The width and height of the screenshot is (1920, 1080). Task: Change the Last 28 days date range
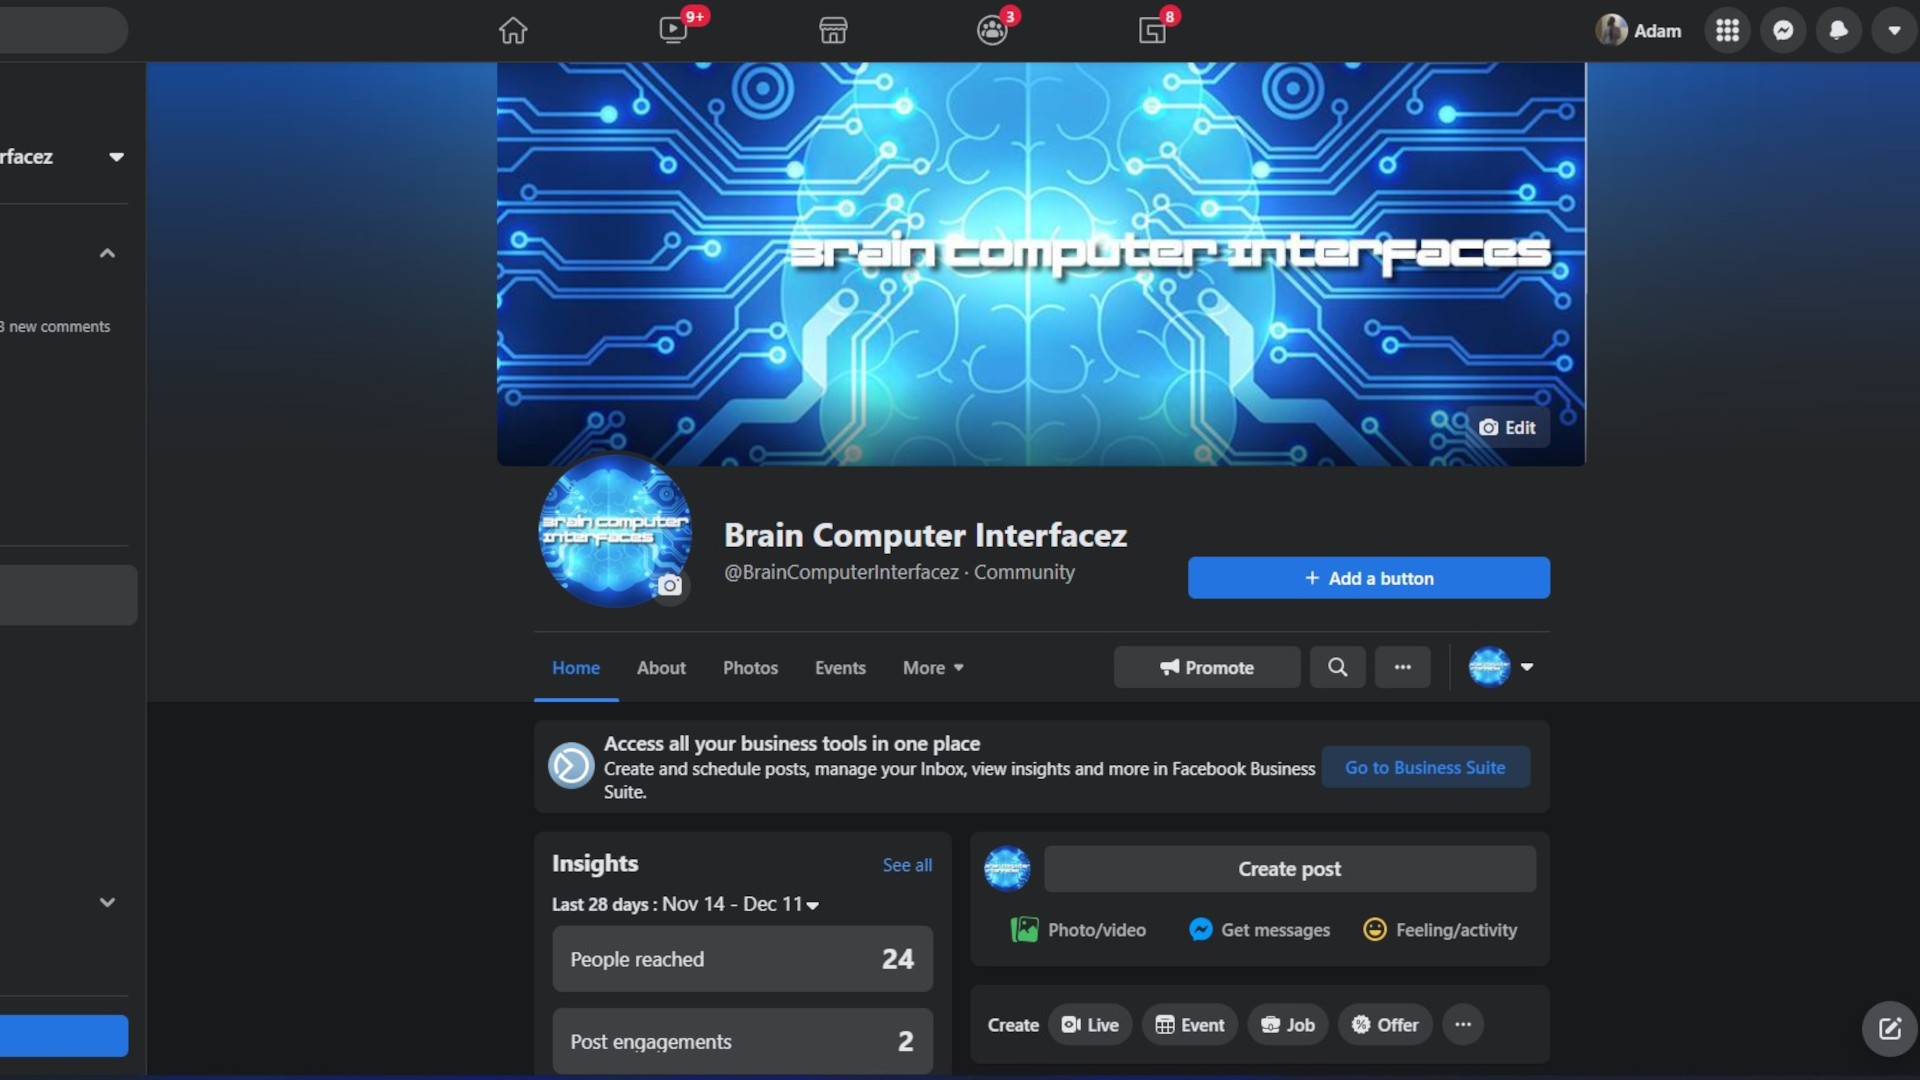coord(685,904)
